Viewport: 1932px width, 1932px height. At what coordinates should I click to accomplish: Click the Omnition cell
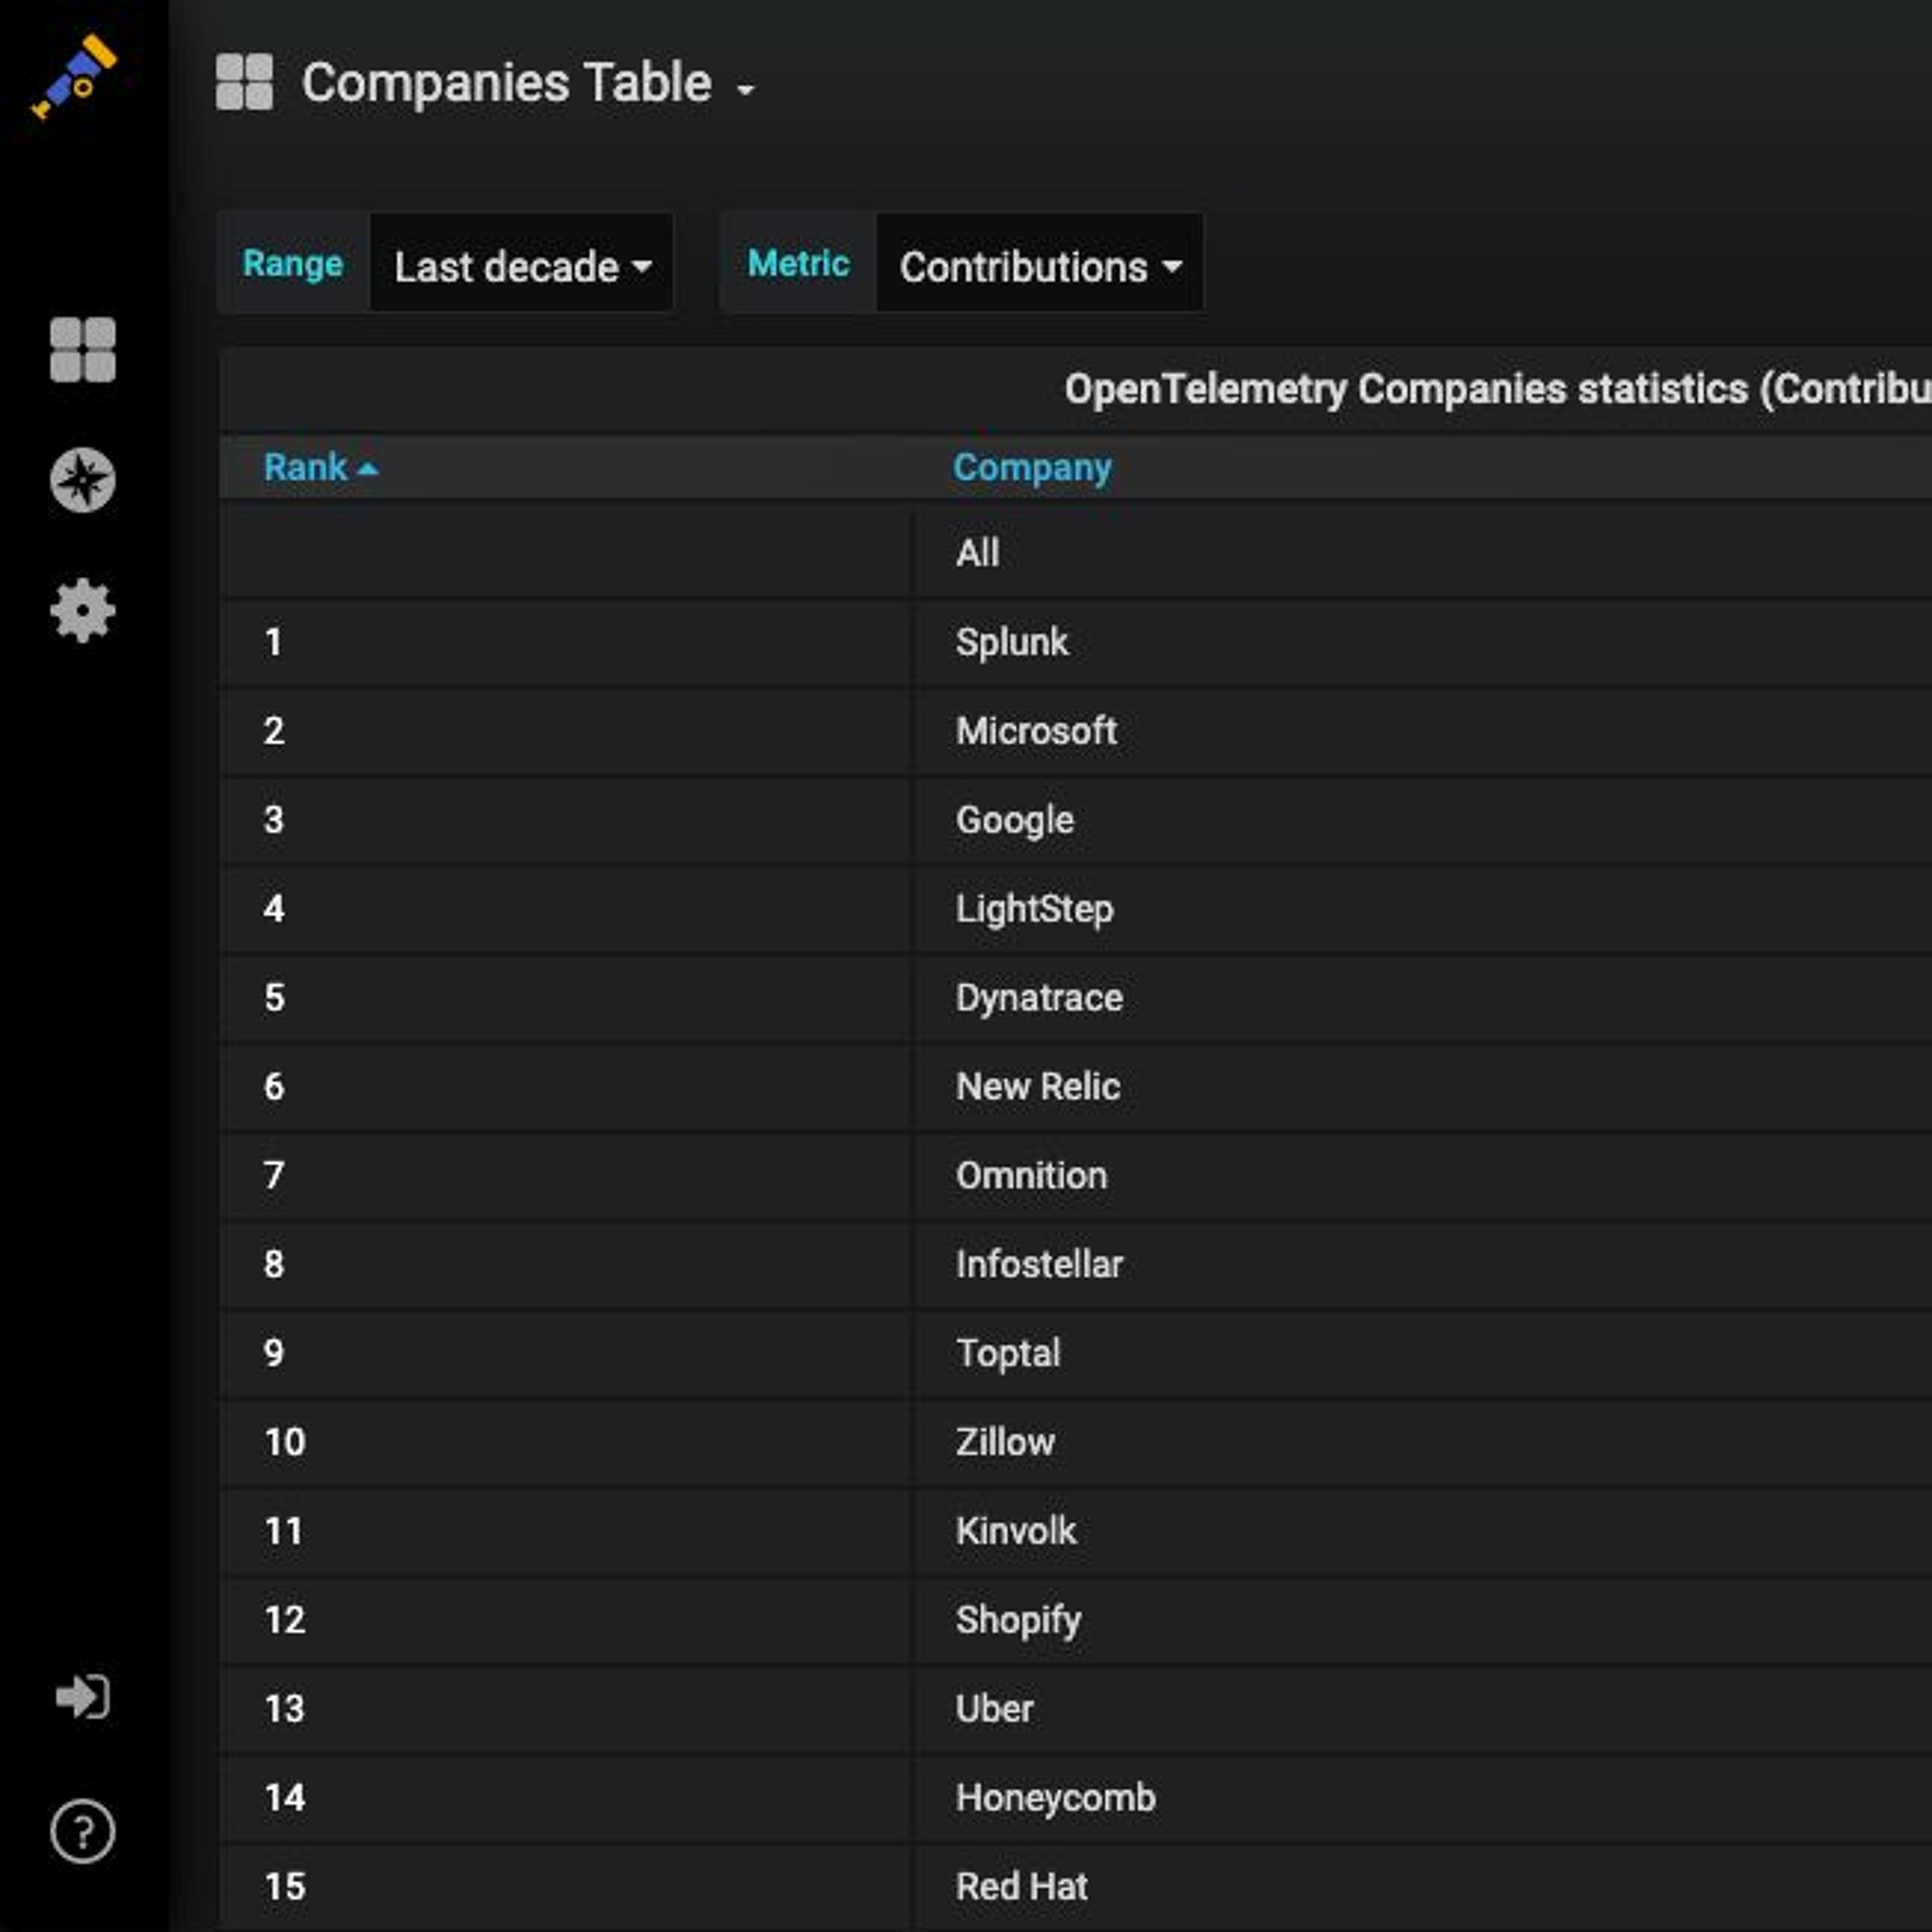click(x=1423, y=1175)
